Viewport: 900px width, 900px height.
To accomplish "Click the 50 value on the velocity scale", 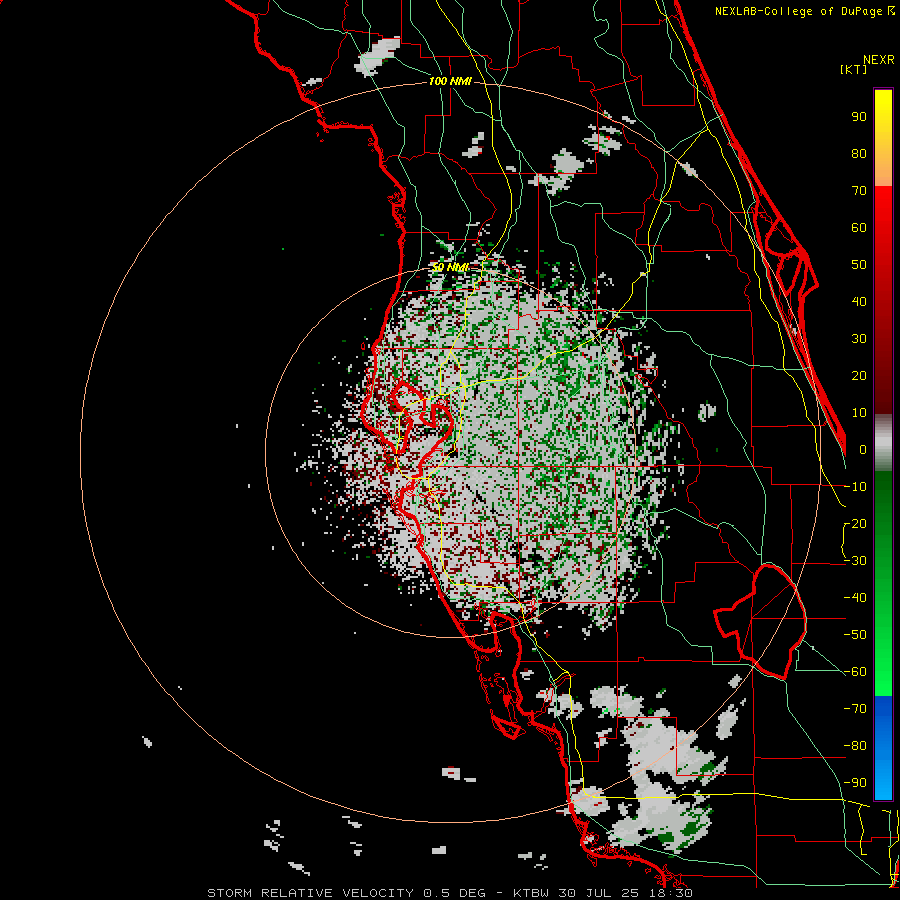I will (859, 265).
